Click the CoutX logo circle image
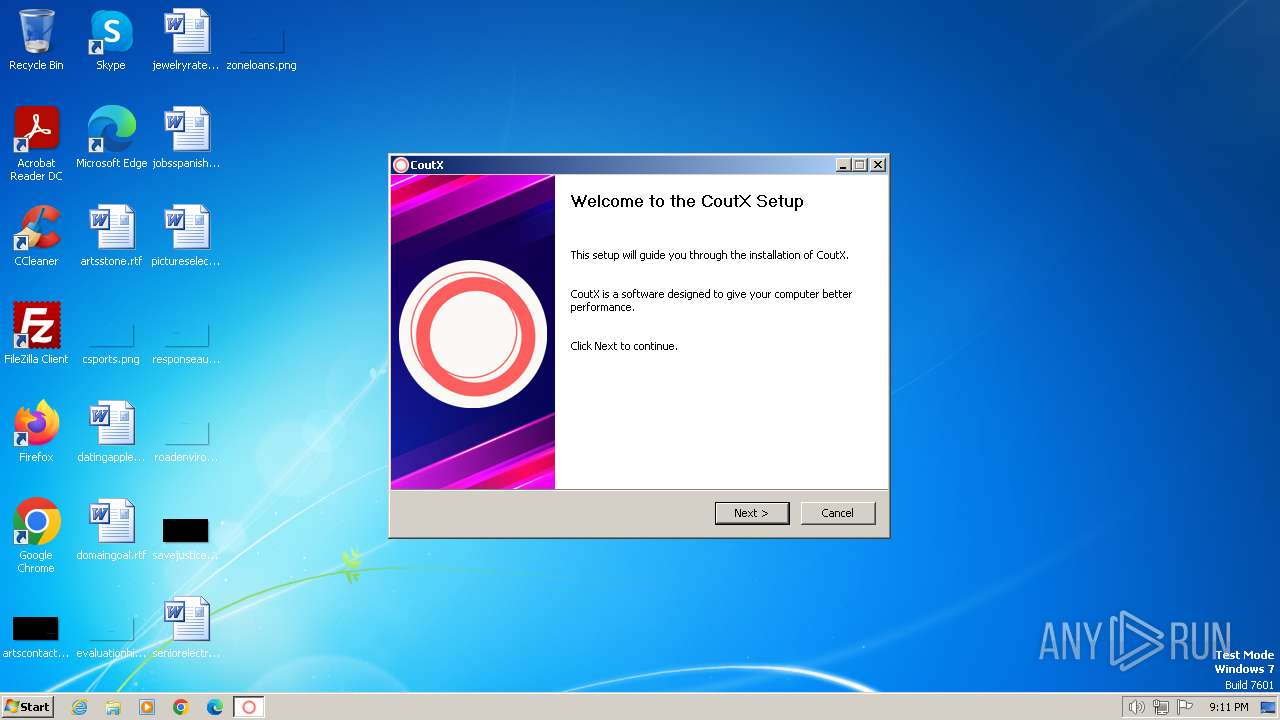 click(473, 334)
